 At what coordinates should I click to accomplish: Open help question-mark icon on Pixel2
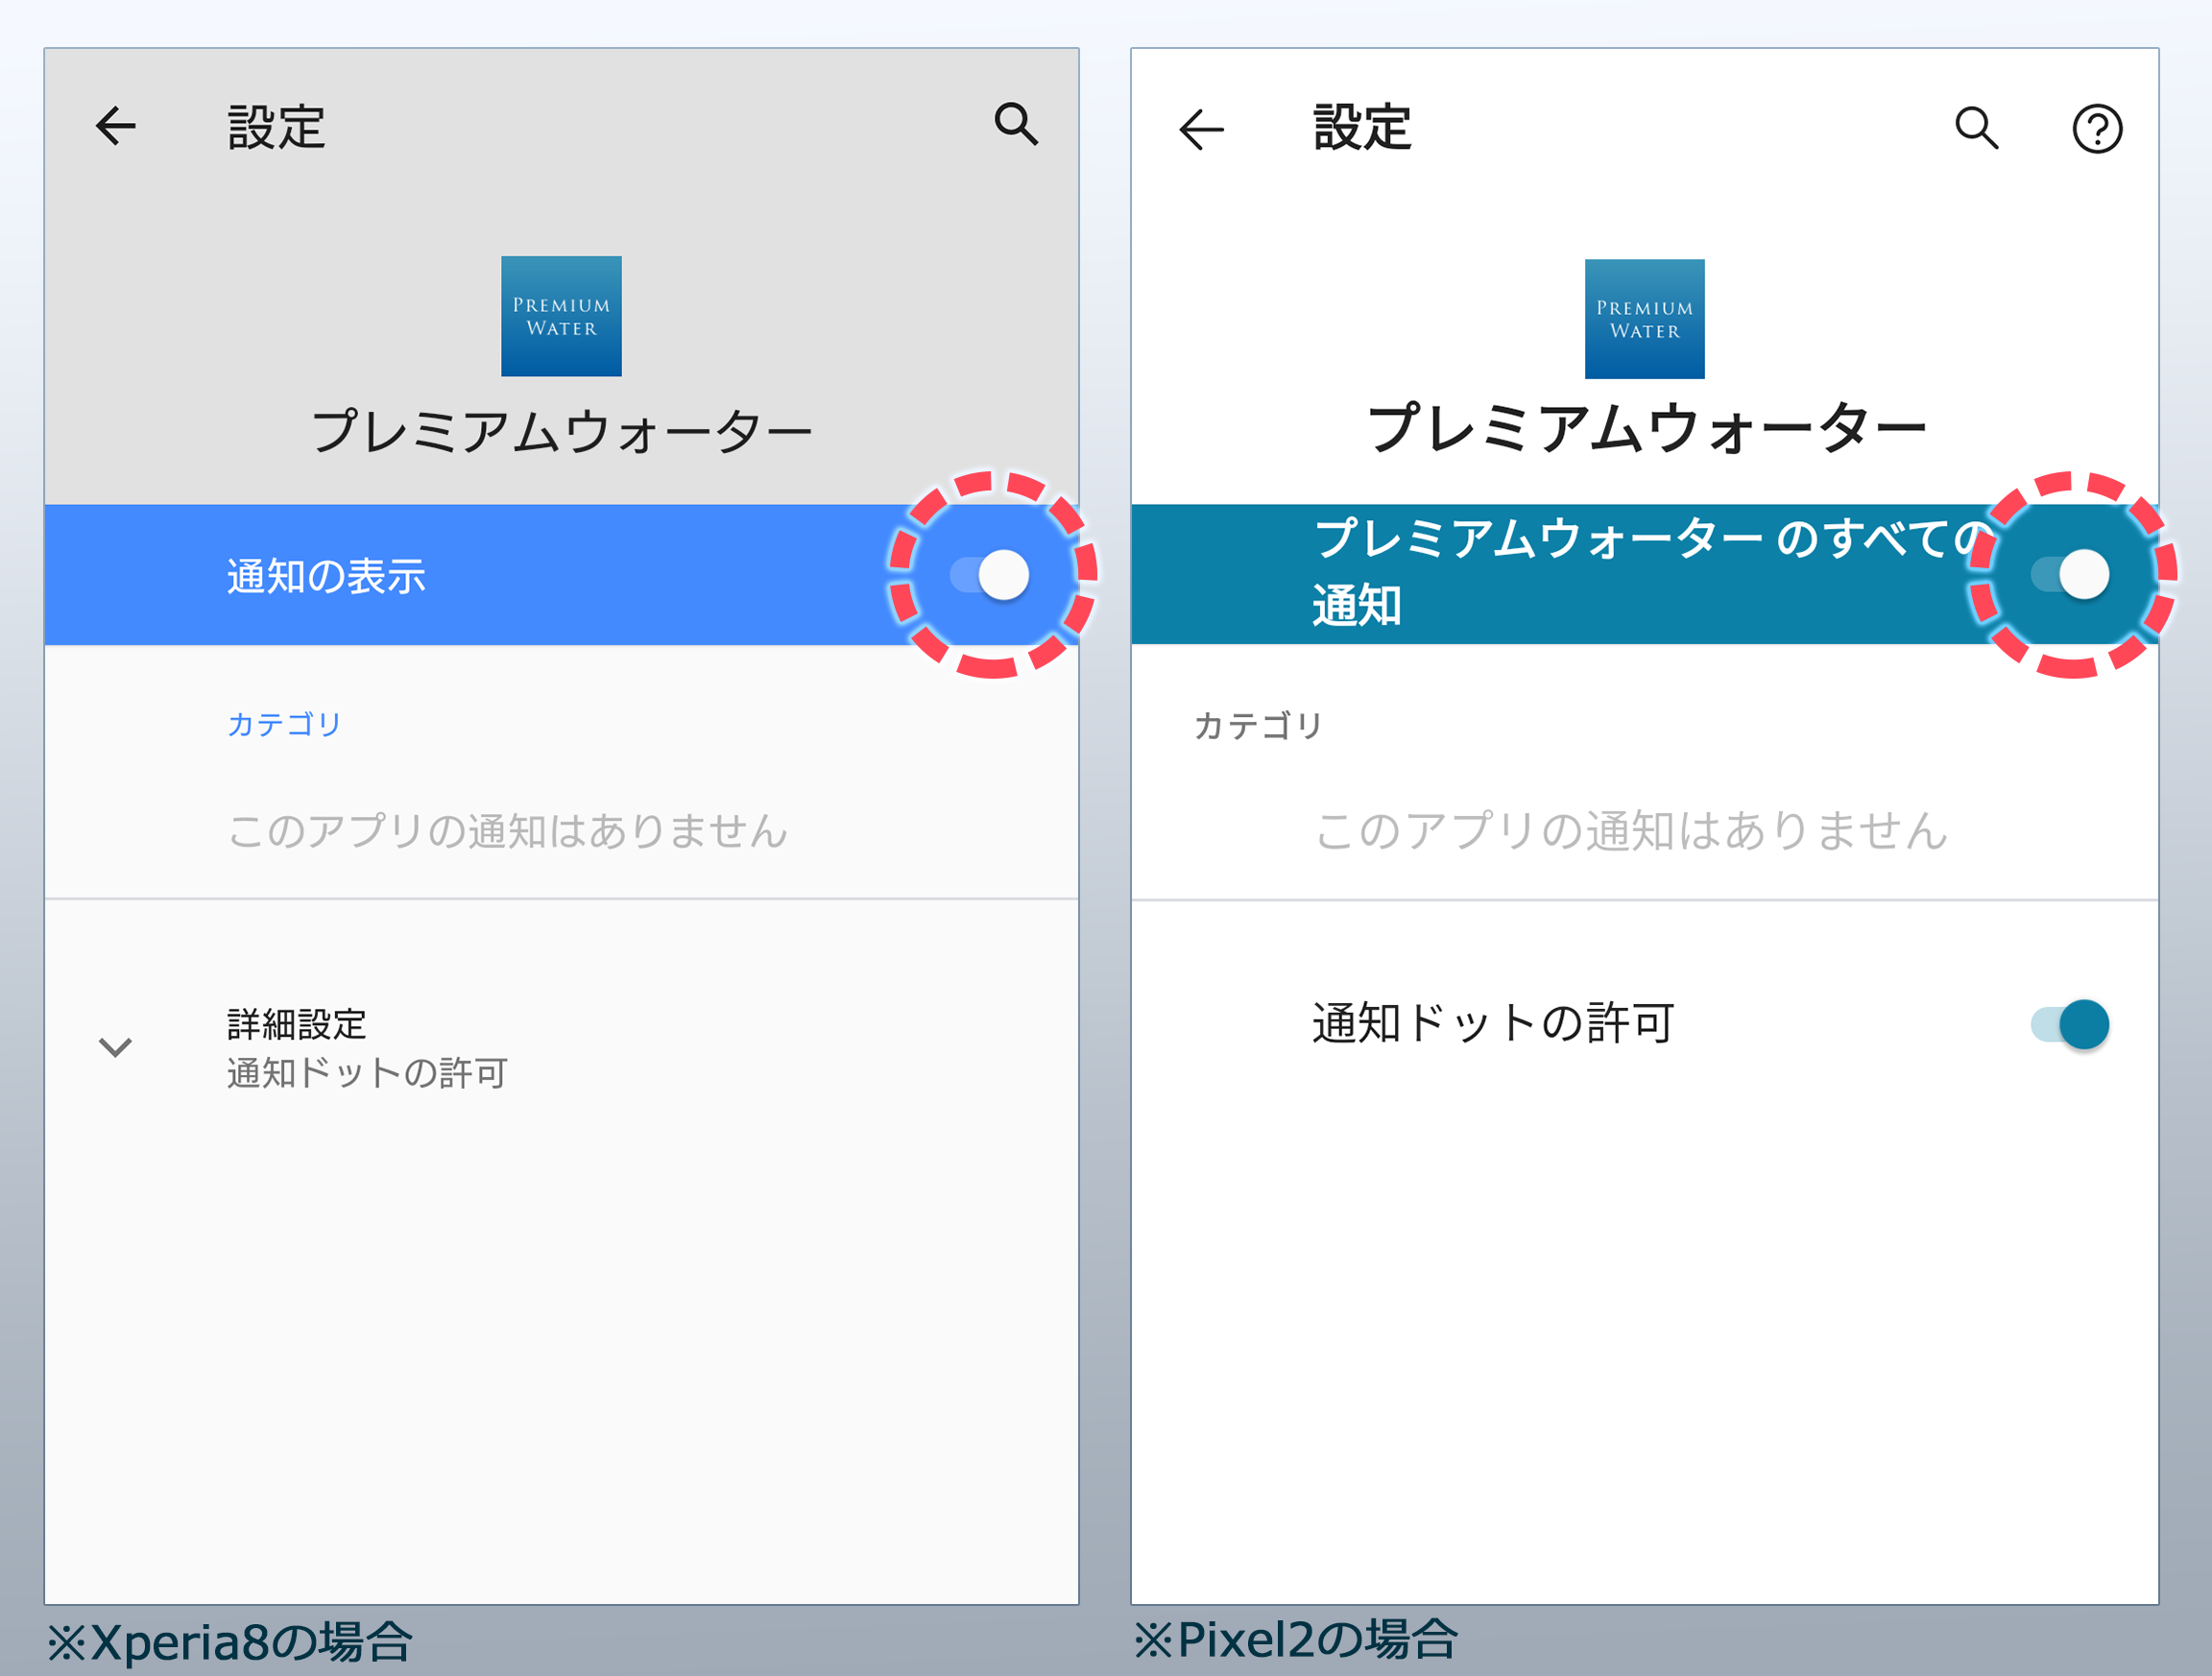tap(2096, 129)
